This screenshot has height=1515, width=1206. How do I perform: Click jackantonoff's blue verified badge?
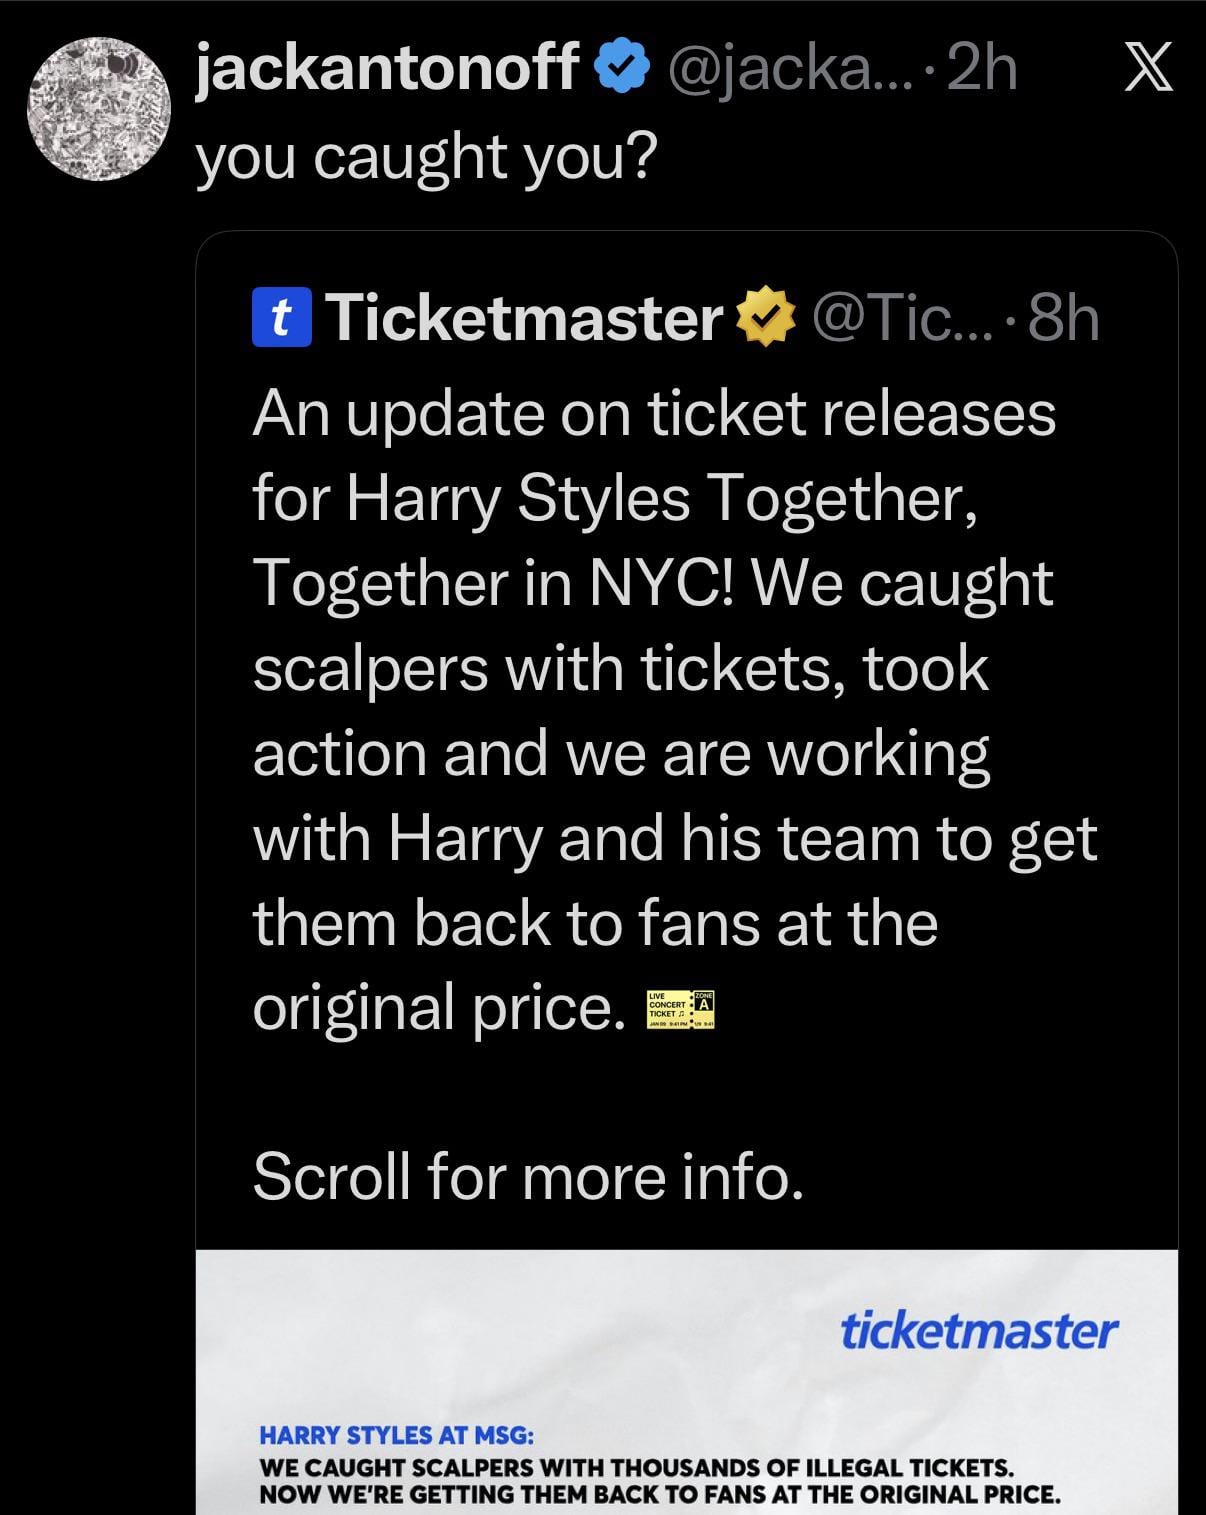pyautogui.click(x=622, y=68)
